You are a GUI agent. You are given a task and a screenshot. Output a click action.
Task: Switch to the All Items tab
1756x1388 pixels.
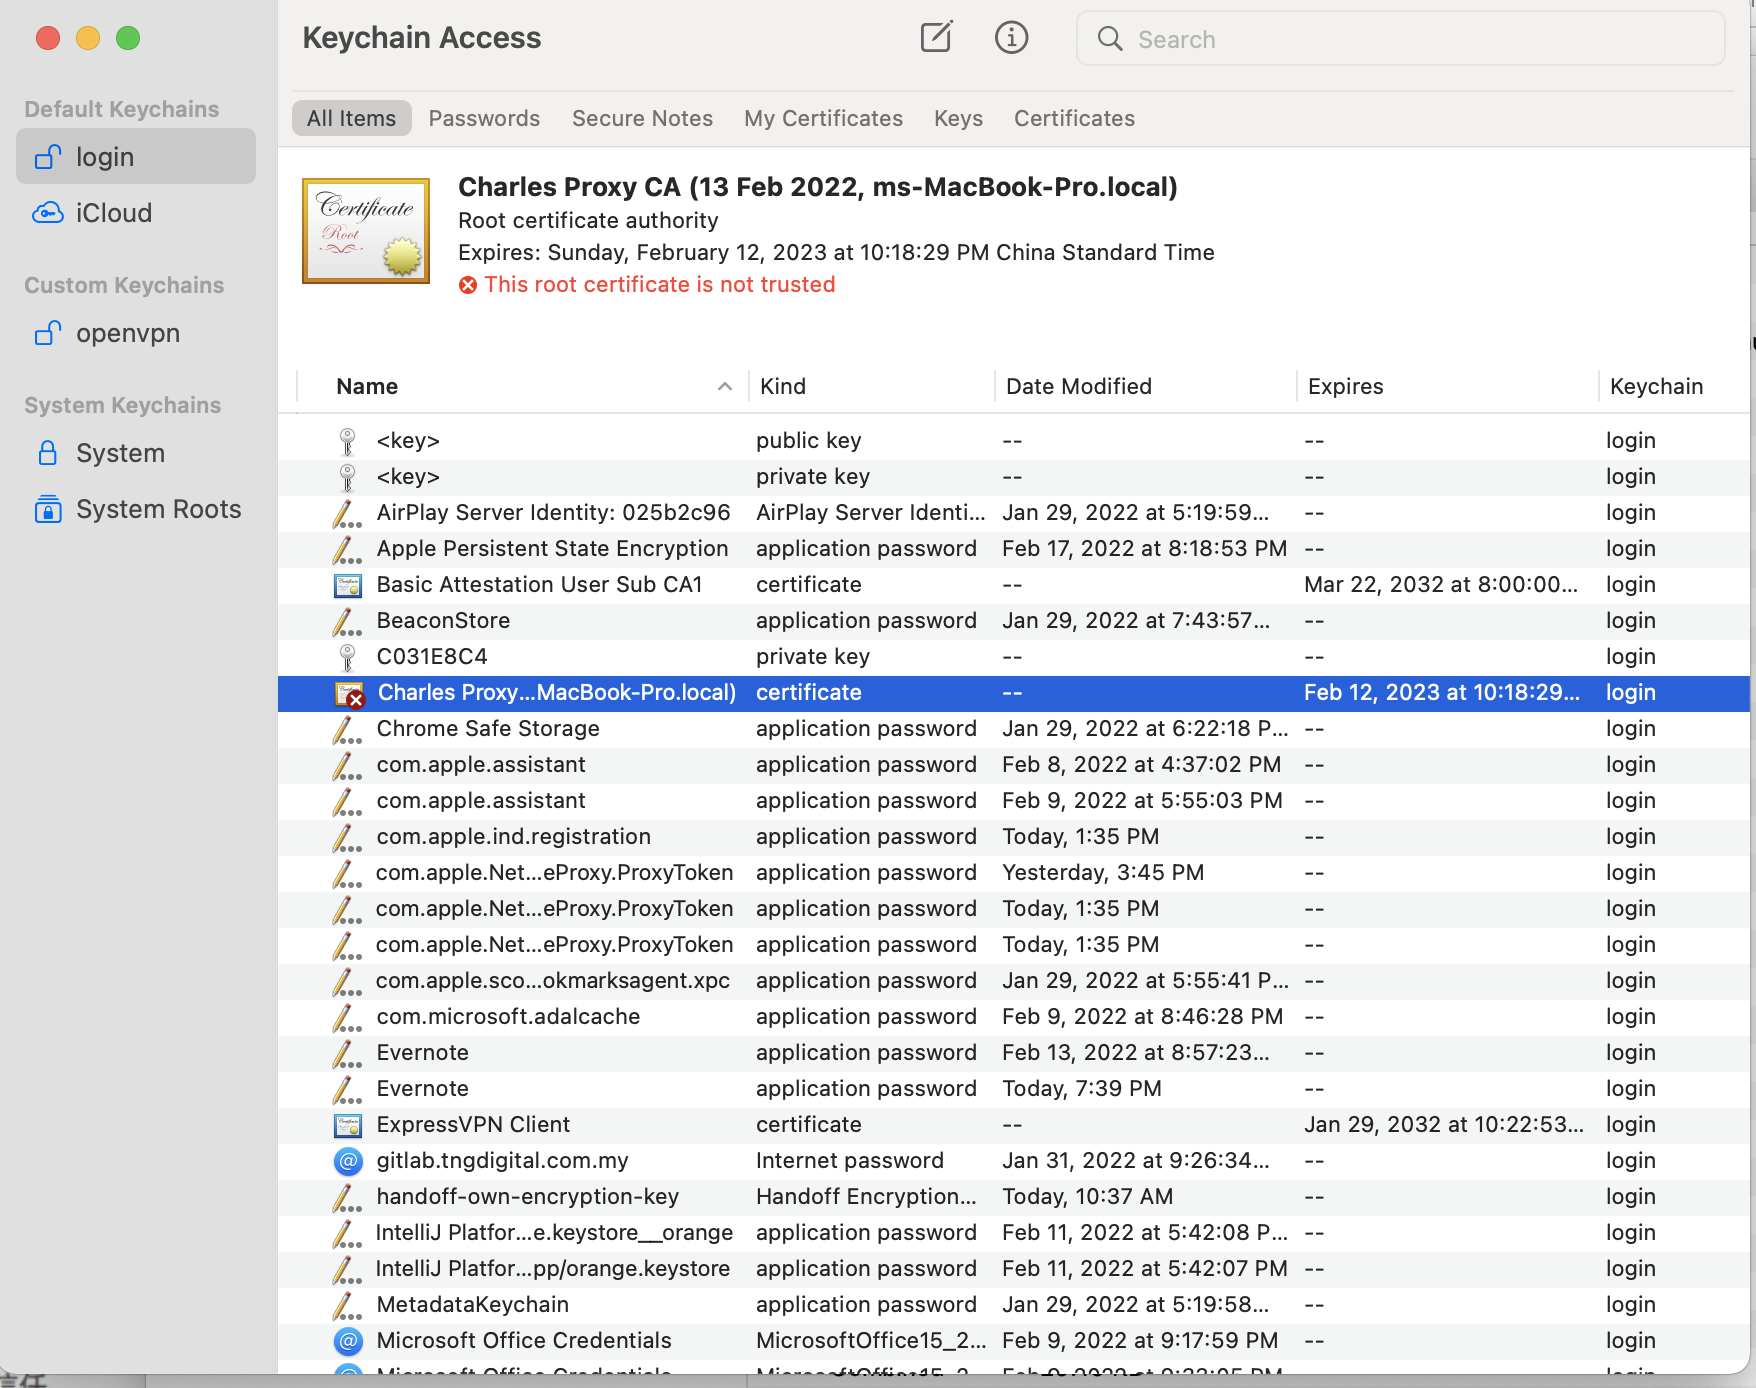coord(351,118)
